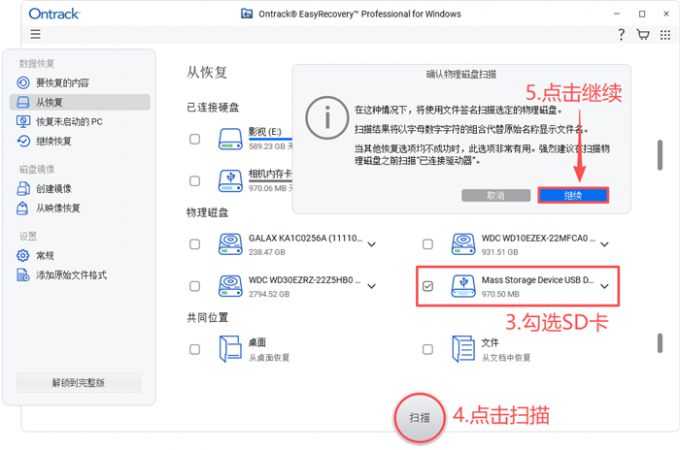Uncheck the Mass Storage Device USB checkbox

tap(428, 286)
